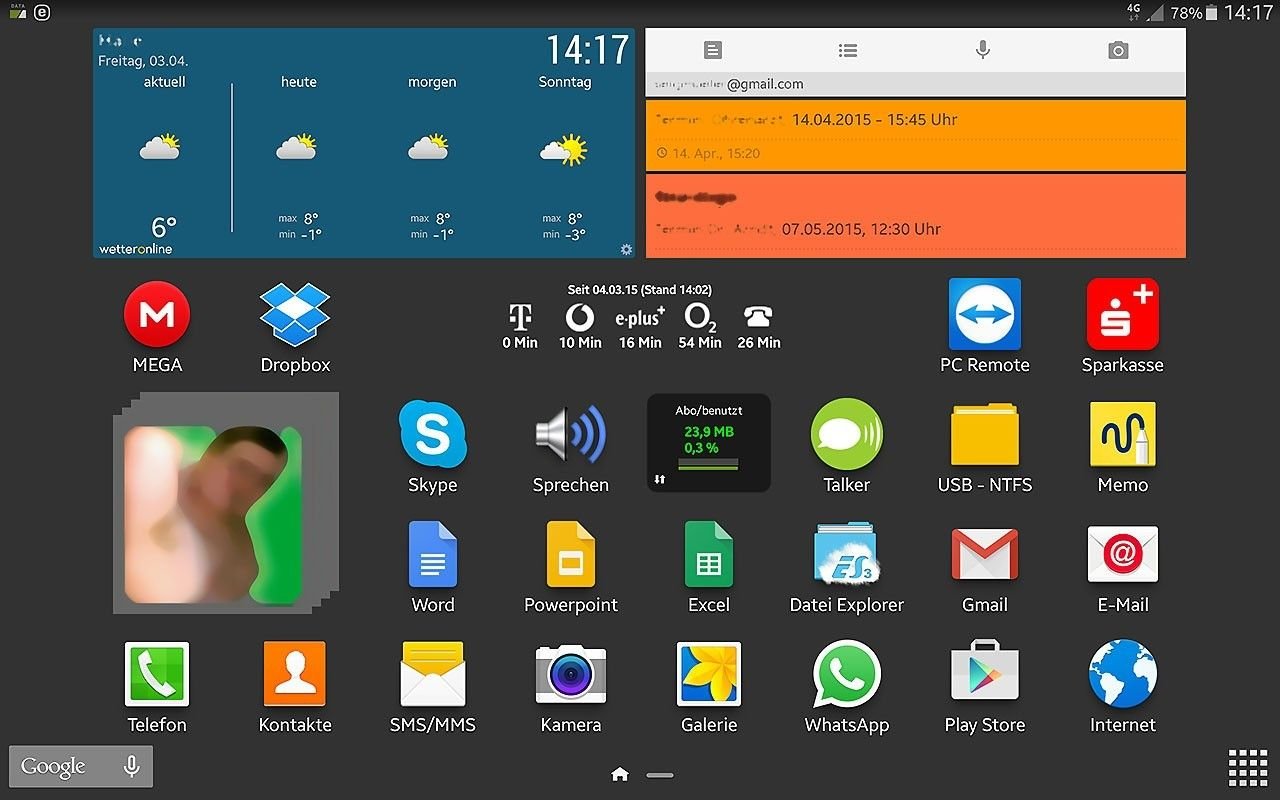Tap the O2 54 Min entry

click(700, 327)
